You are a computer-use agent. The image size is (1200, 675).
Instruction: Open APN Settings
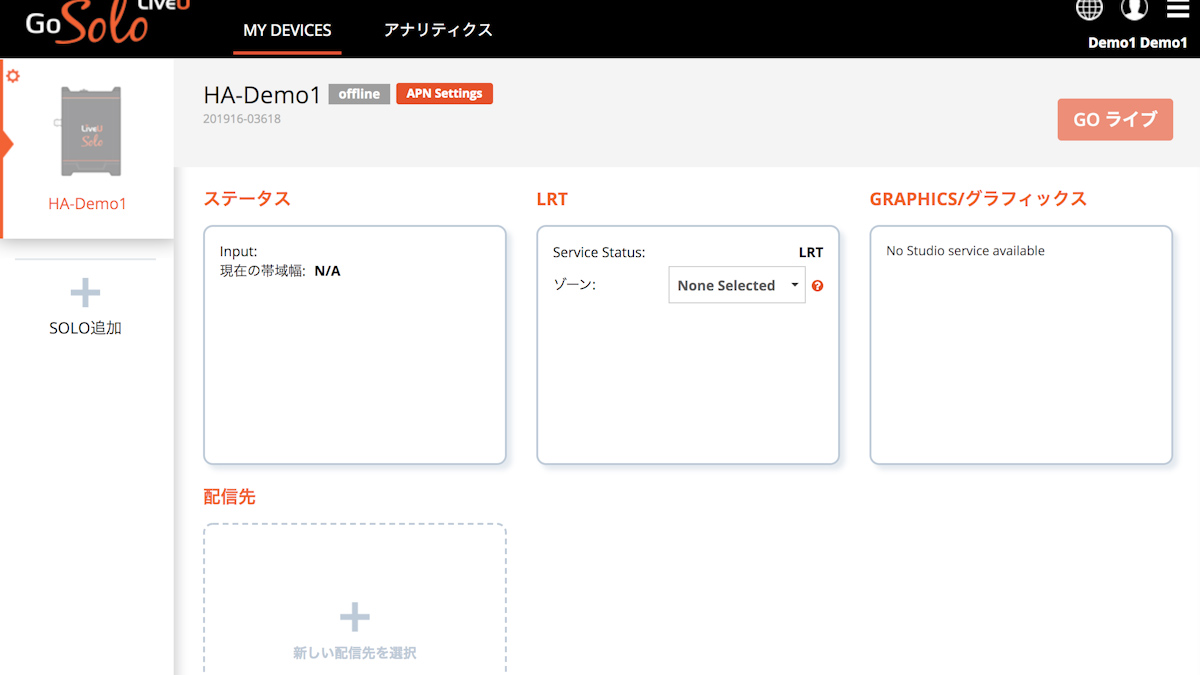click(x=444, y=94)
